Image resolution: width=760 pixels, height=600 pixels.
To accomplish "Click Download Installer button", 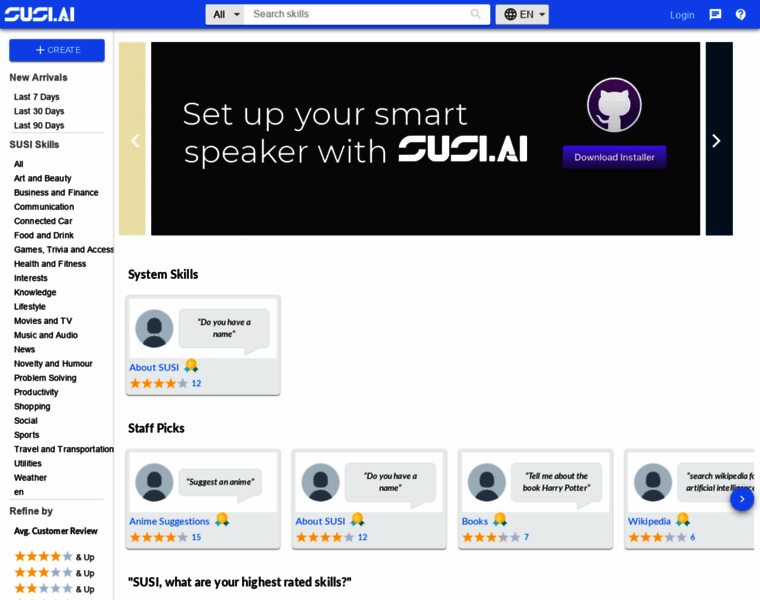I will [x=614, y=157].
